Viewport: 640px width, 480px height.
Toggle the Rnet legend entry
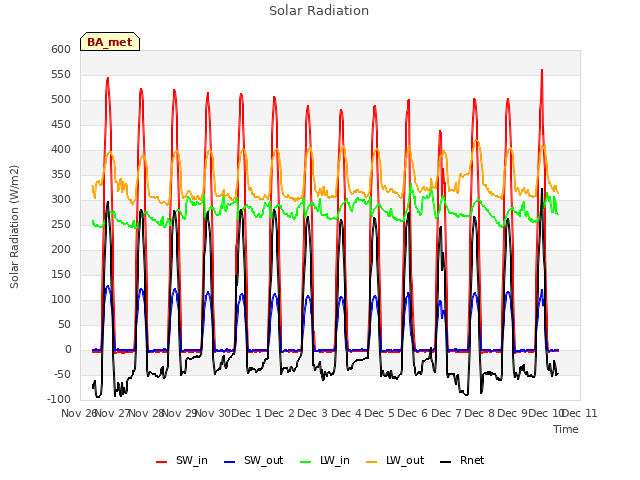click(462, 460)
